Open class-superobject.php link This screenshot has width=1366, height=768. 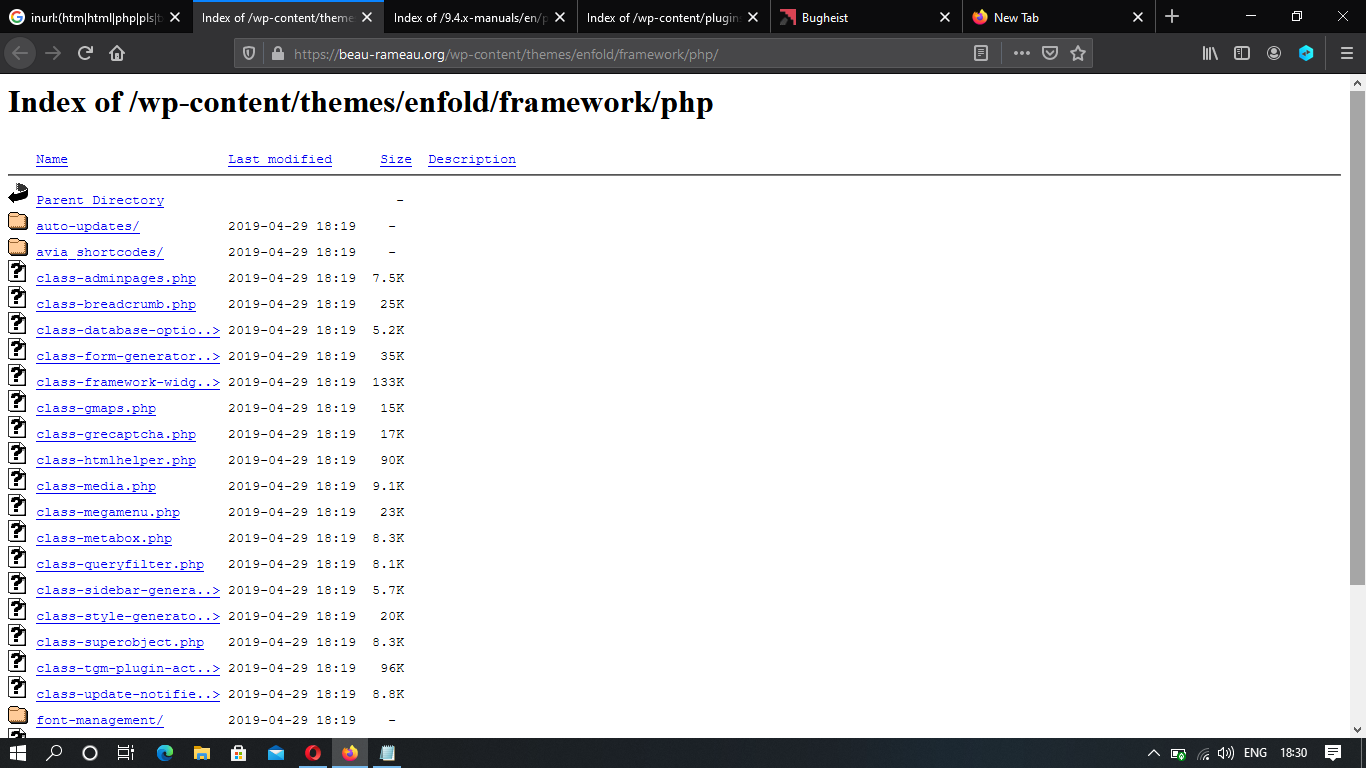[x=120, y=642]
